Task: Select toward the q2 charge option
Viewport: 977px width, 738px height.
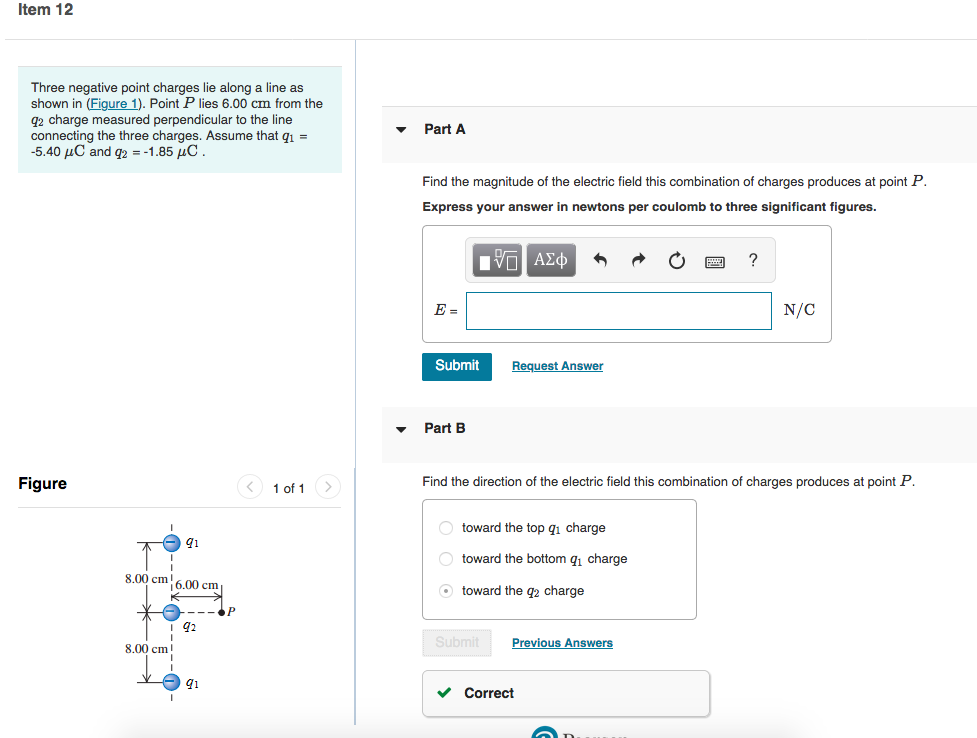Action: tap(445, 590)
